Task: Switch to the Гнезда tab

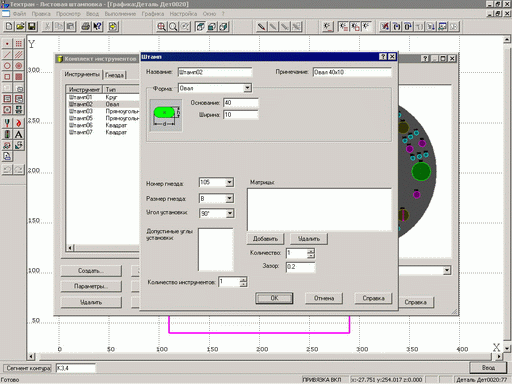Action: (114, 75)
